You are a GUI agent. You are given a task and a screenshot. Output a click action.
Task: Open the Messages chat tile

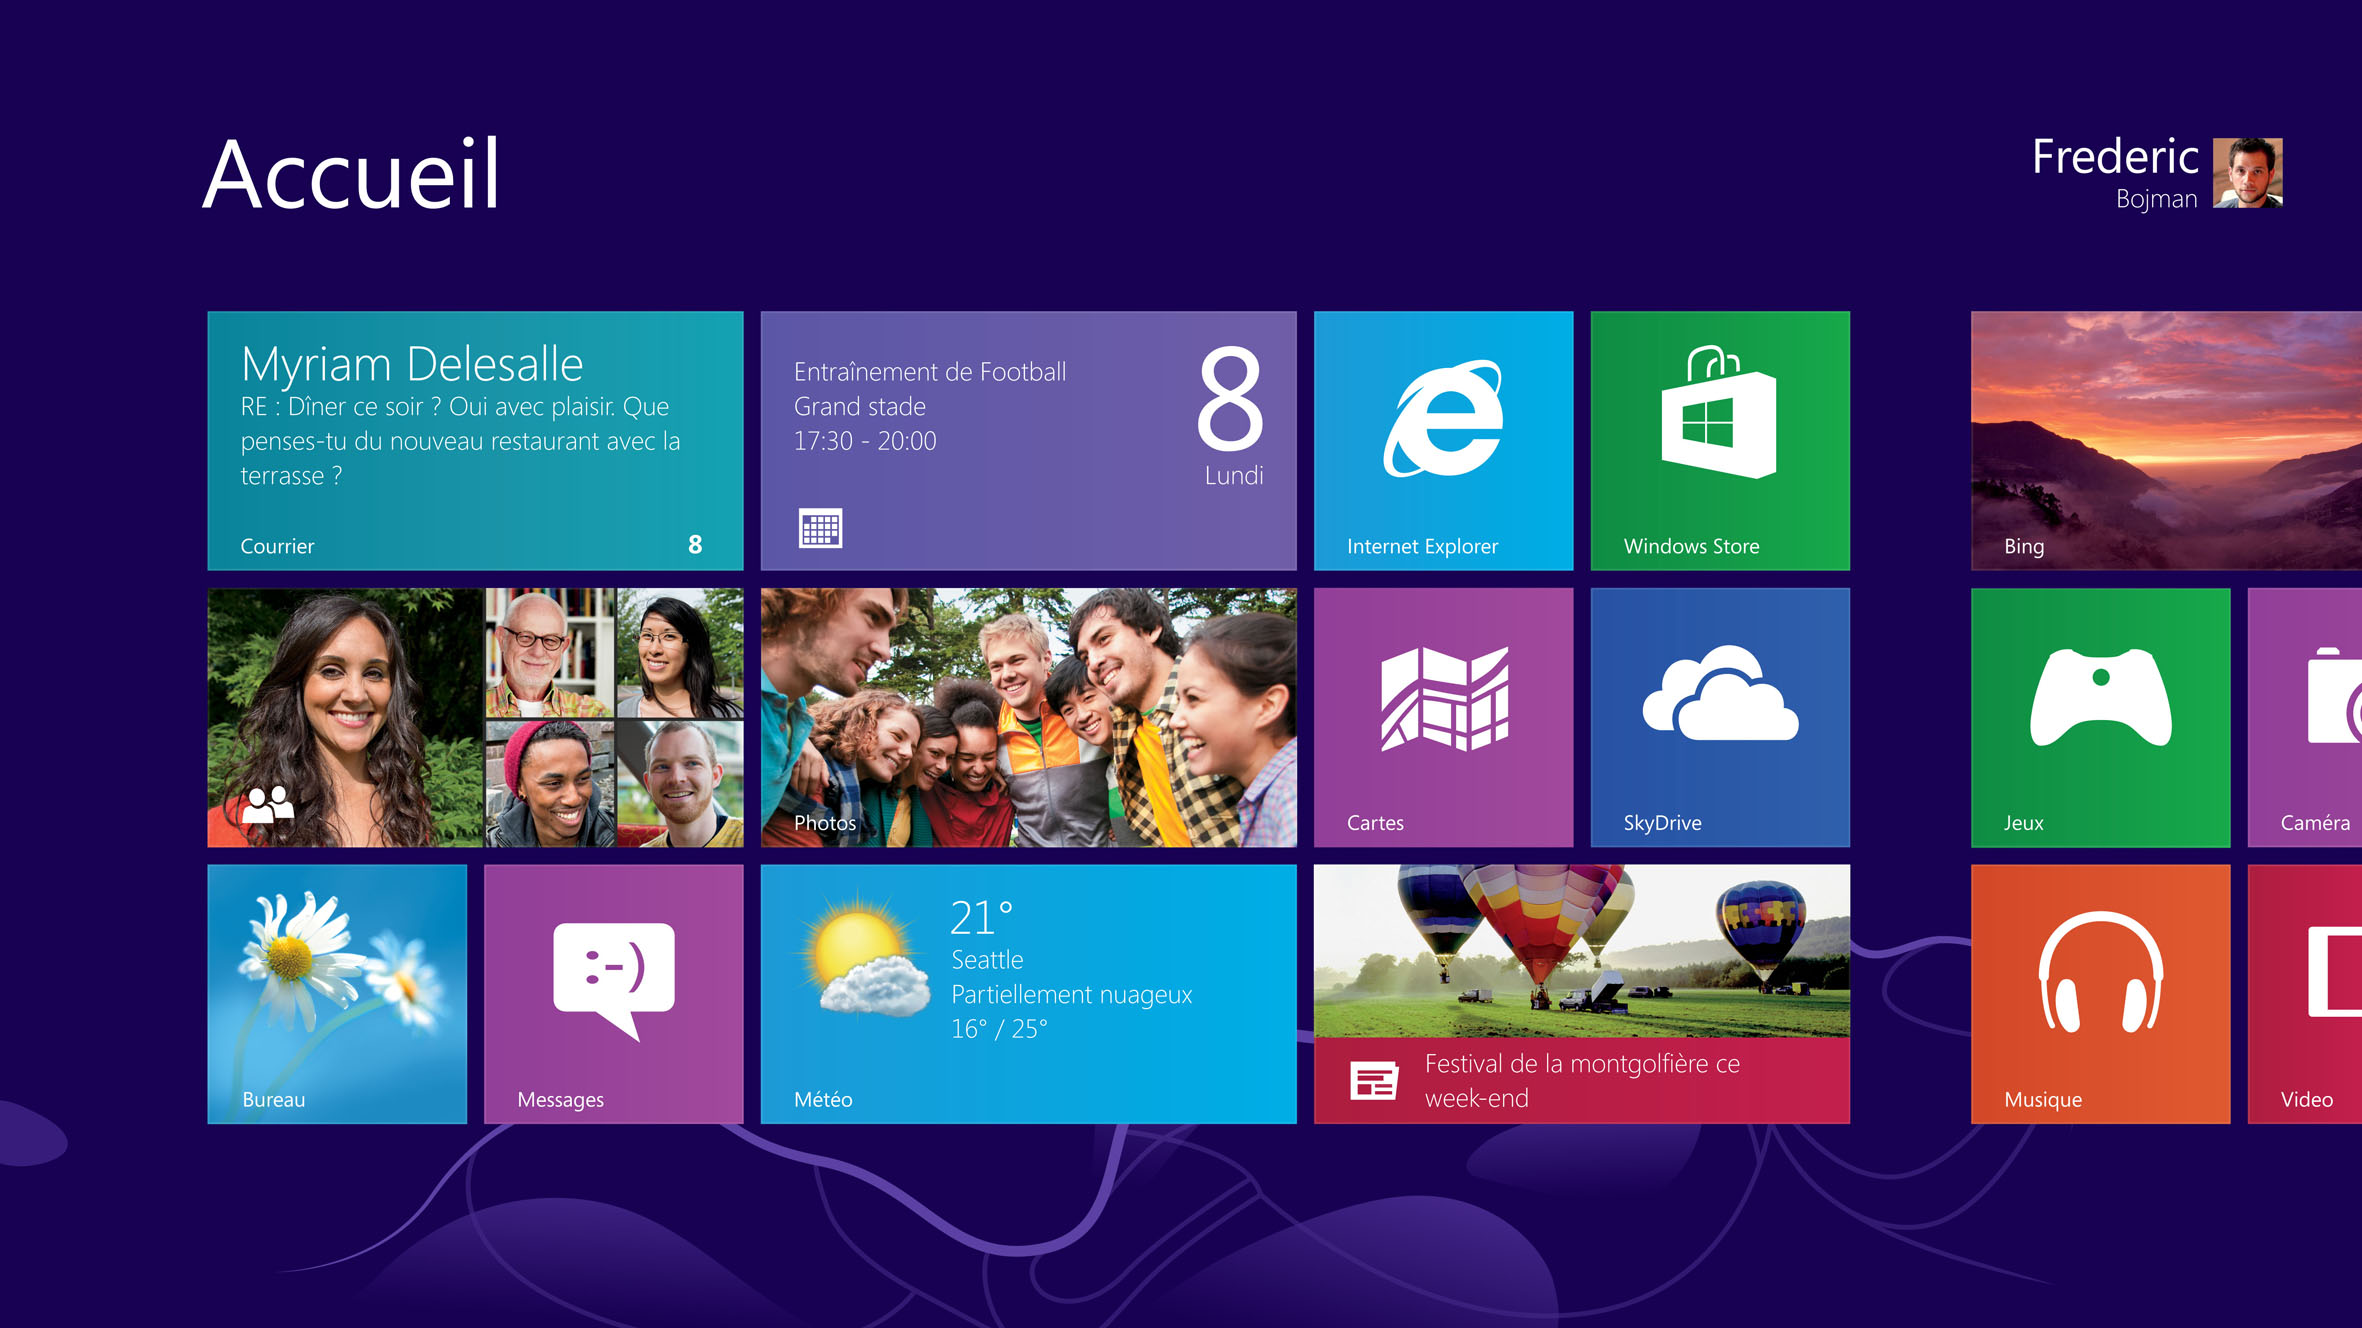click(x=613, y=993)
